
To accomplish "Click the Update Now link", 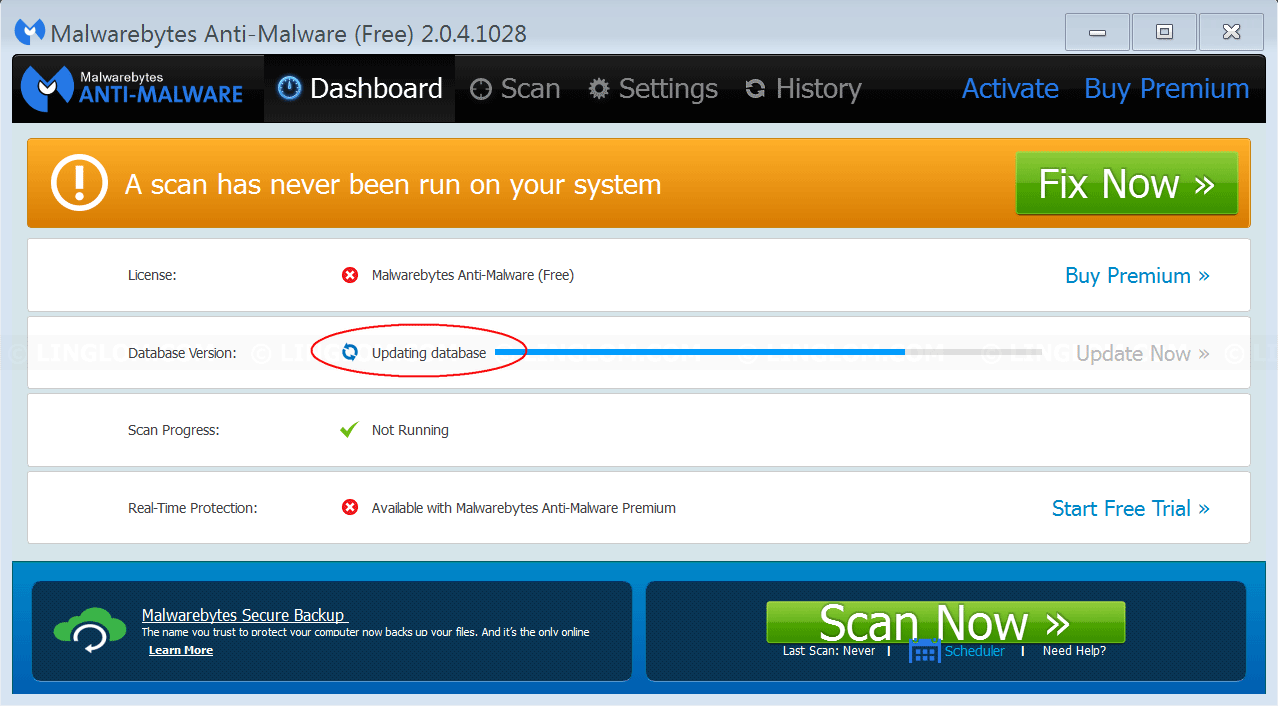I will pyautogui.click(x=1142, y=353).
